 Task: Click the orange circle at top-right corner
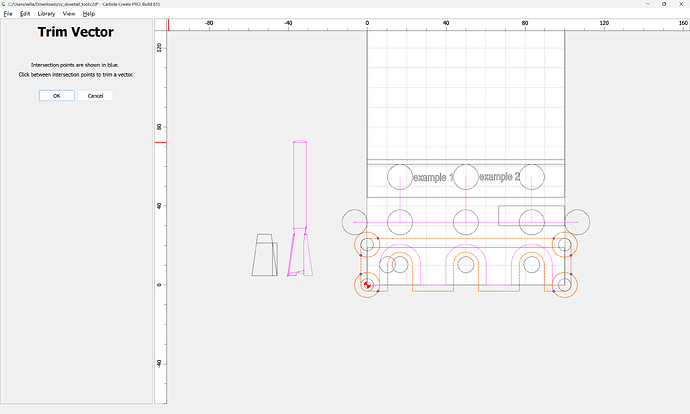(x=565, y=244)
